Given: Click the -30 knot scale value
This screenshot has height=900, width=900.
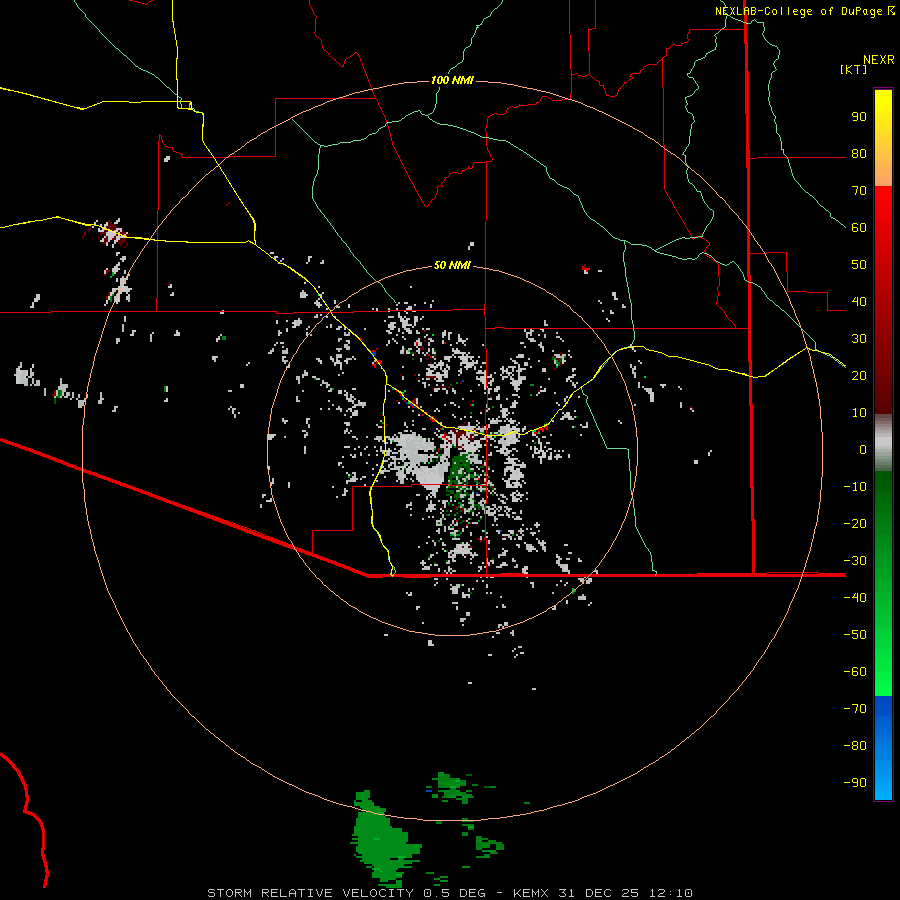Looking at the screenshot, I should (855, 561).
